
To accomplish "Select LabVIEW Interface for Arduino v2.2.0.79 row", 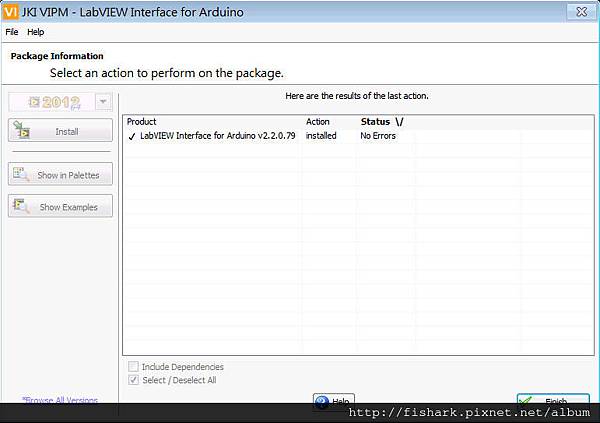I will pos(358,136).
